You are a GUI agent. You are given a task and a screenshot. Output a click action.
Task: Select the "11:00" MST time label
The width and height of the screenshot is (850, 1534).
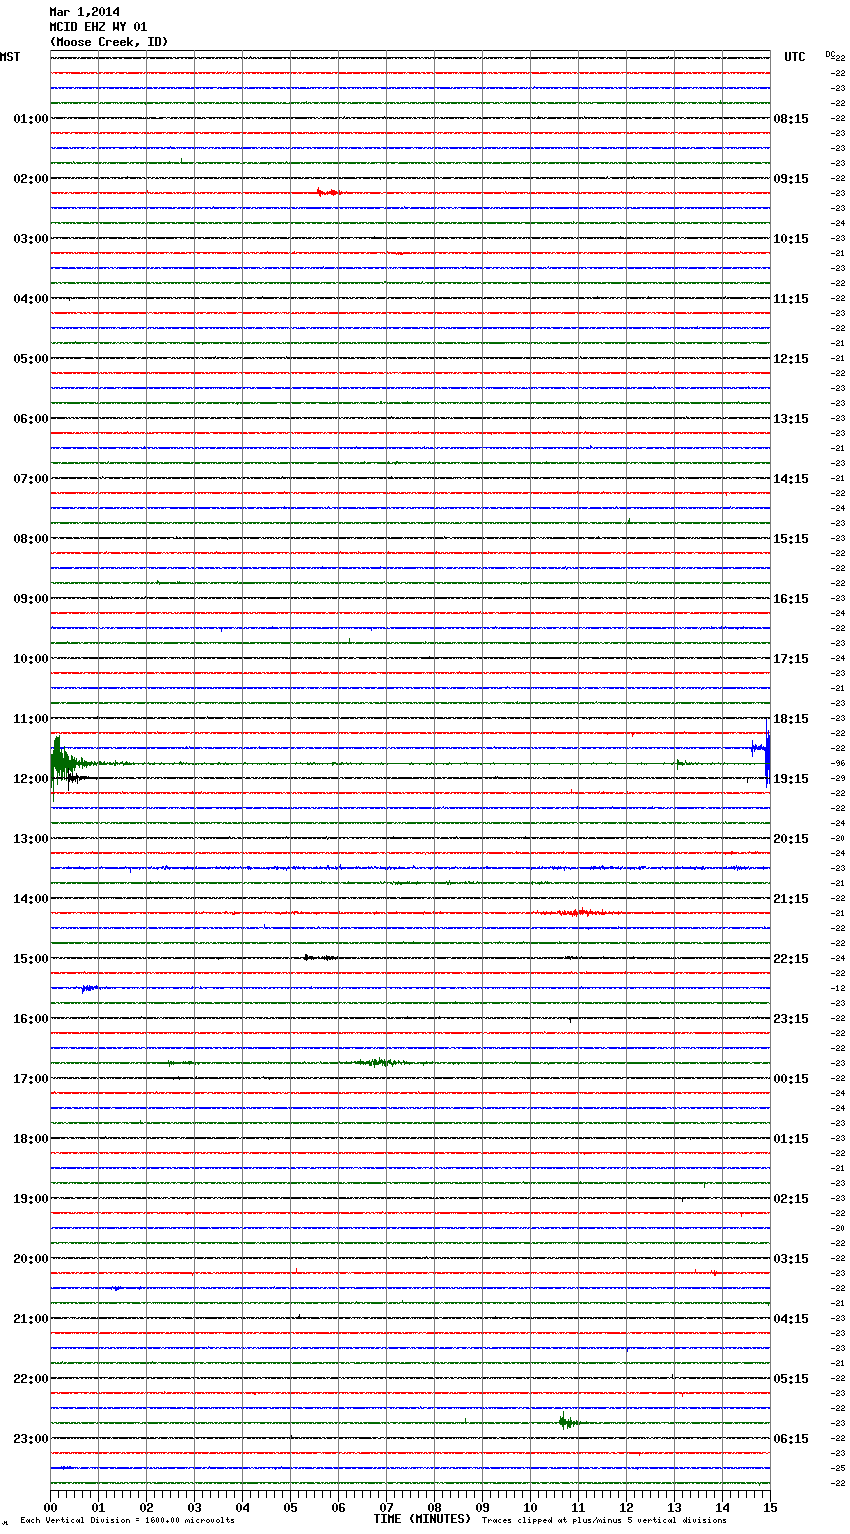[31, 719]
